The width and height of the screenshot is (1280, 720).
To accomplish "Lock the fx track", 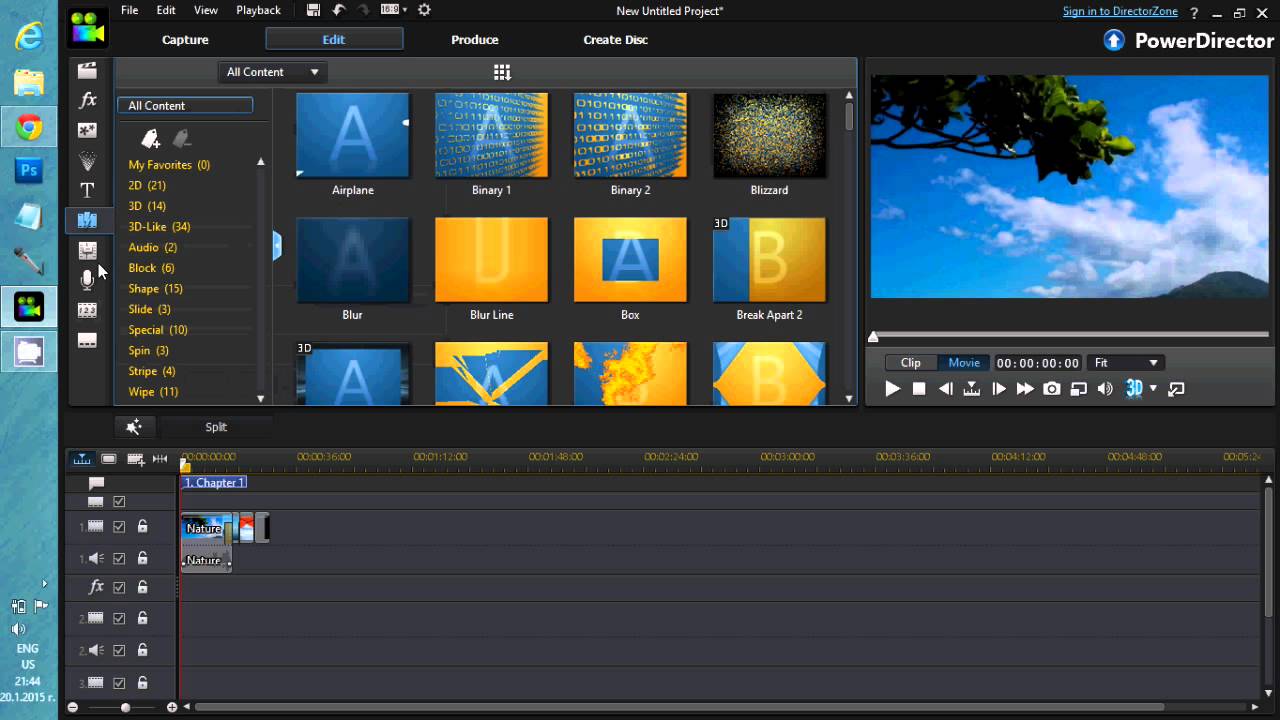I will (142, 588).
